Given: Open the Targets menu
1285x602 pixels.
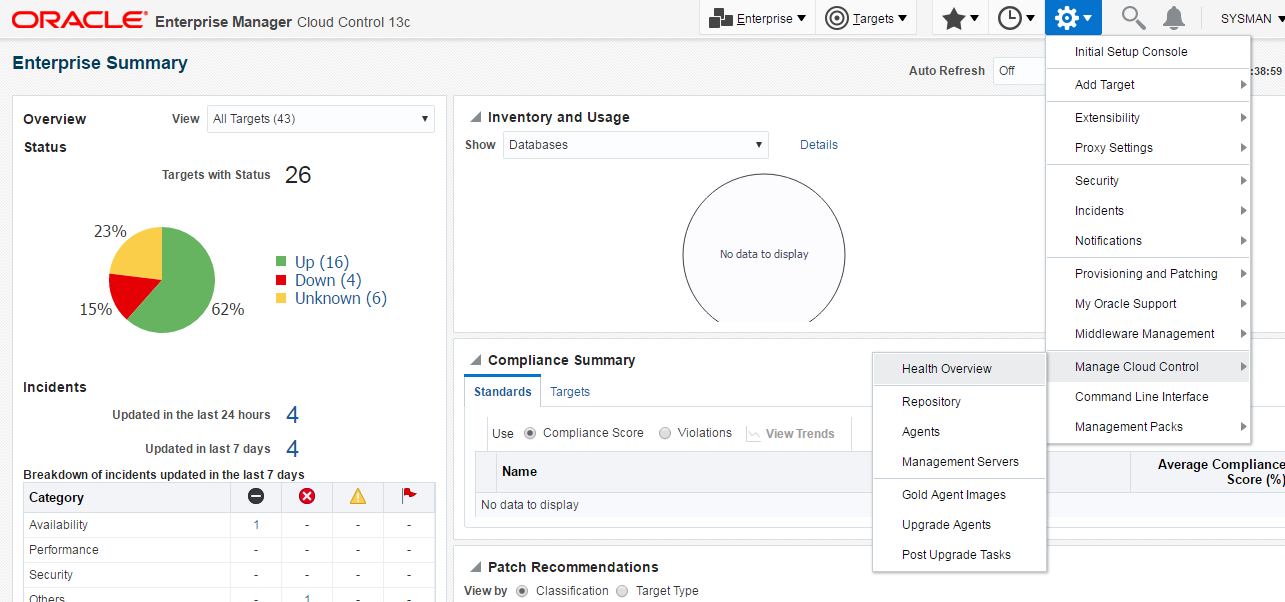Looking at the screenshot, I should pyautogui.click(x=866, y=18).
